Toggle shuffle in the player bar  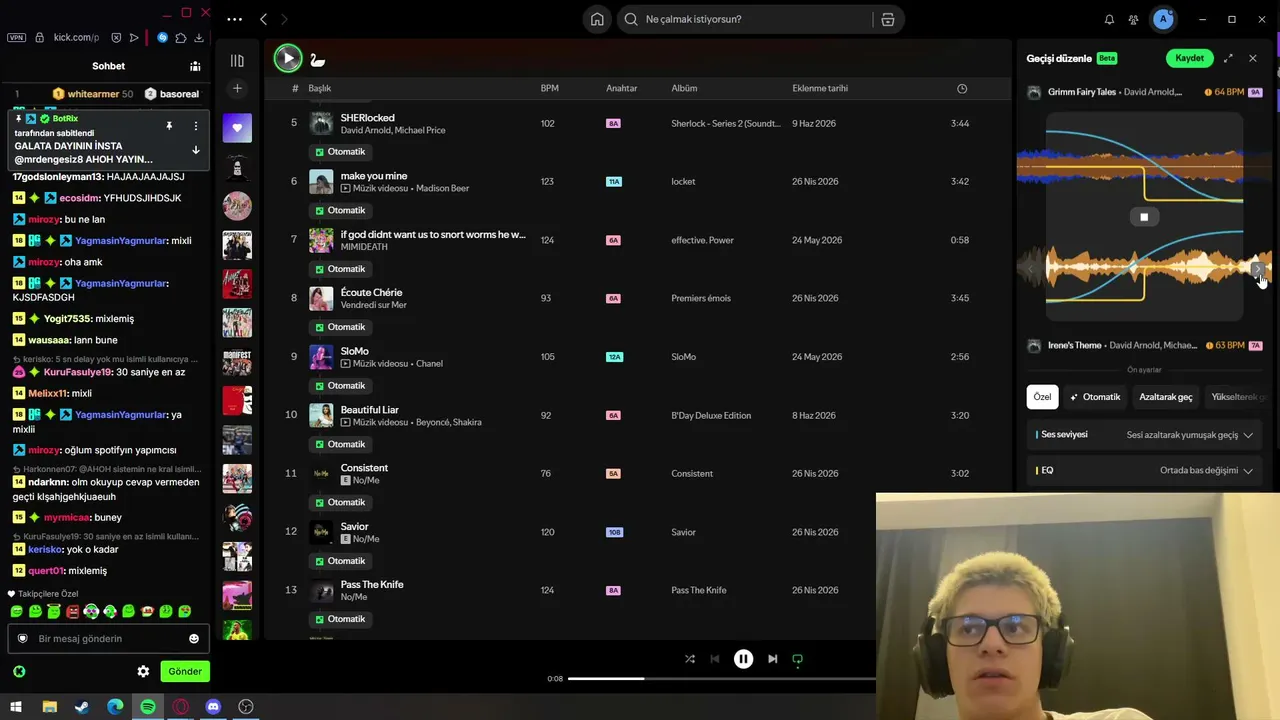coord(689,659)
